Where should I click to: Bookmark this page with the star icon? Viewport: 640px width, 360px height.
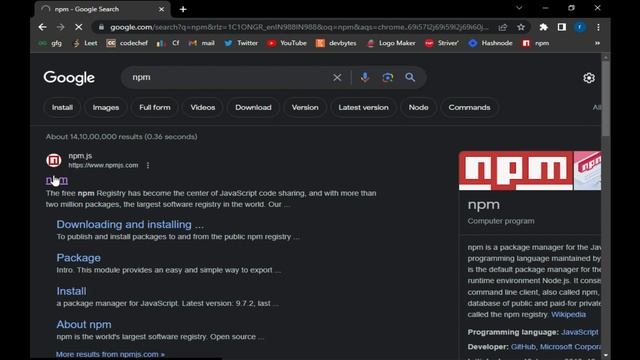coord(521,27)
